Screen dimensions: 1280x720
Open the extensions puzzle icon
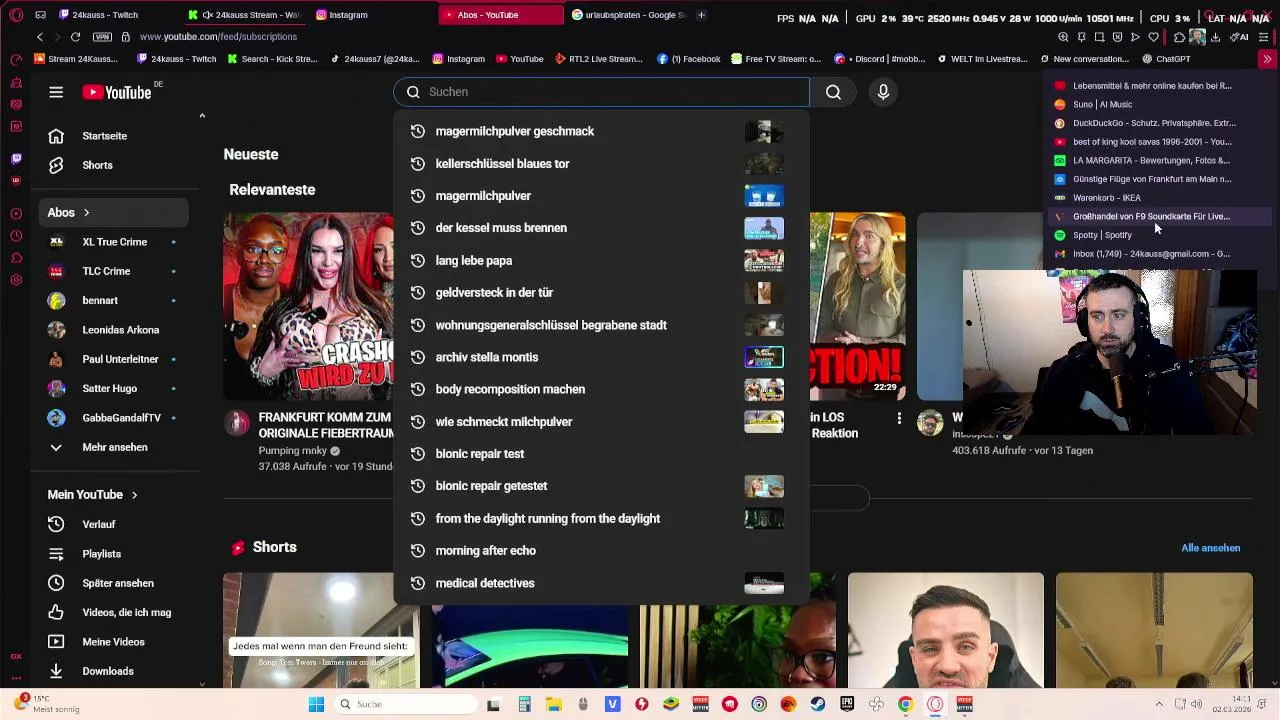point(1179,37)
